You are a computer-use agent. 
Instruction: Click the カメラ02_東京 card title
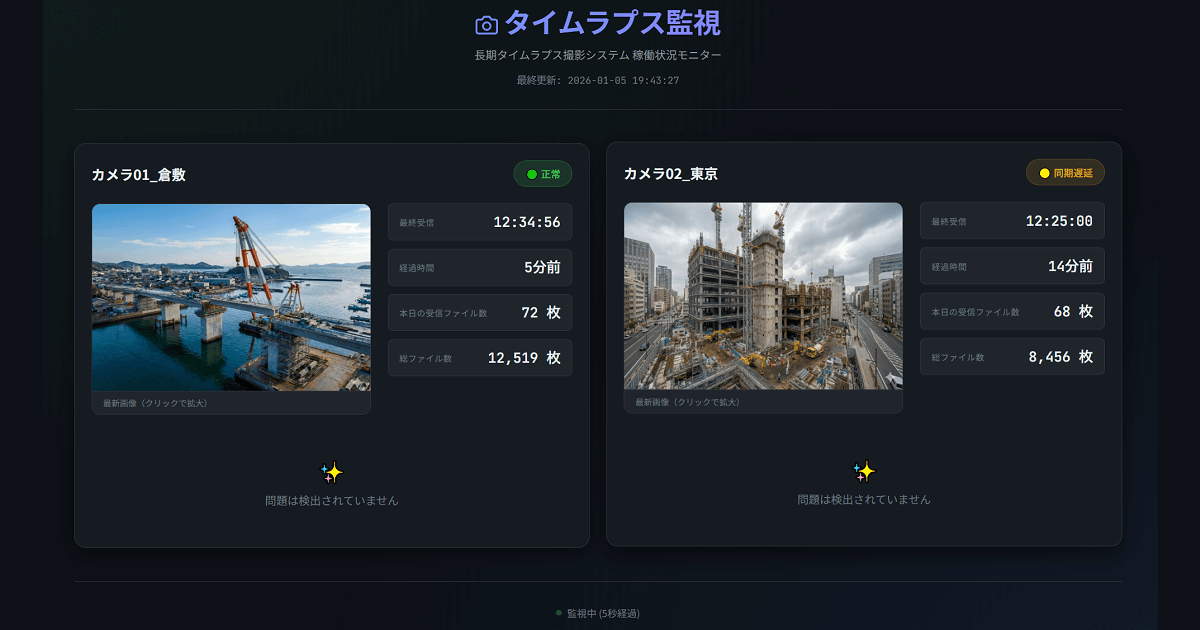tap(672, 173)
